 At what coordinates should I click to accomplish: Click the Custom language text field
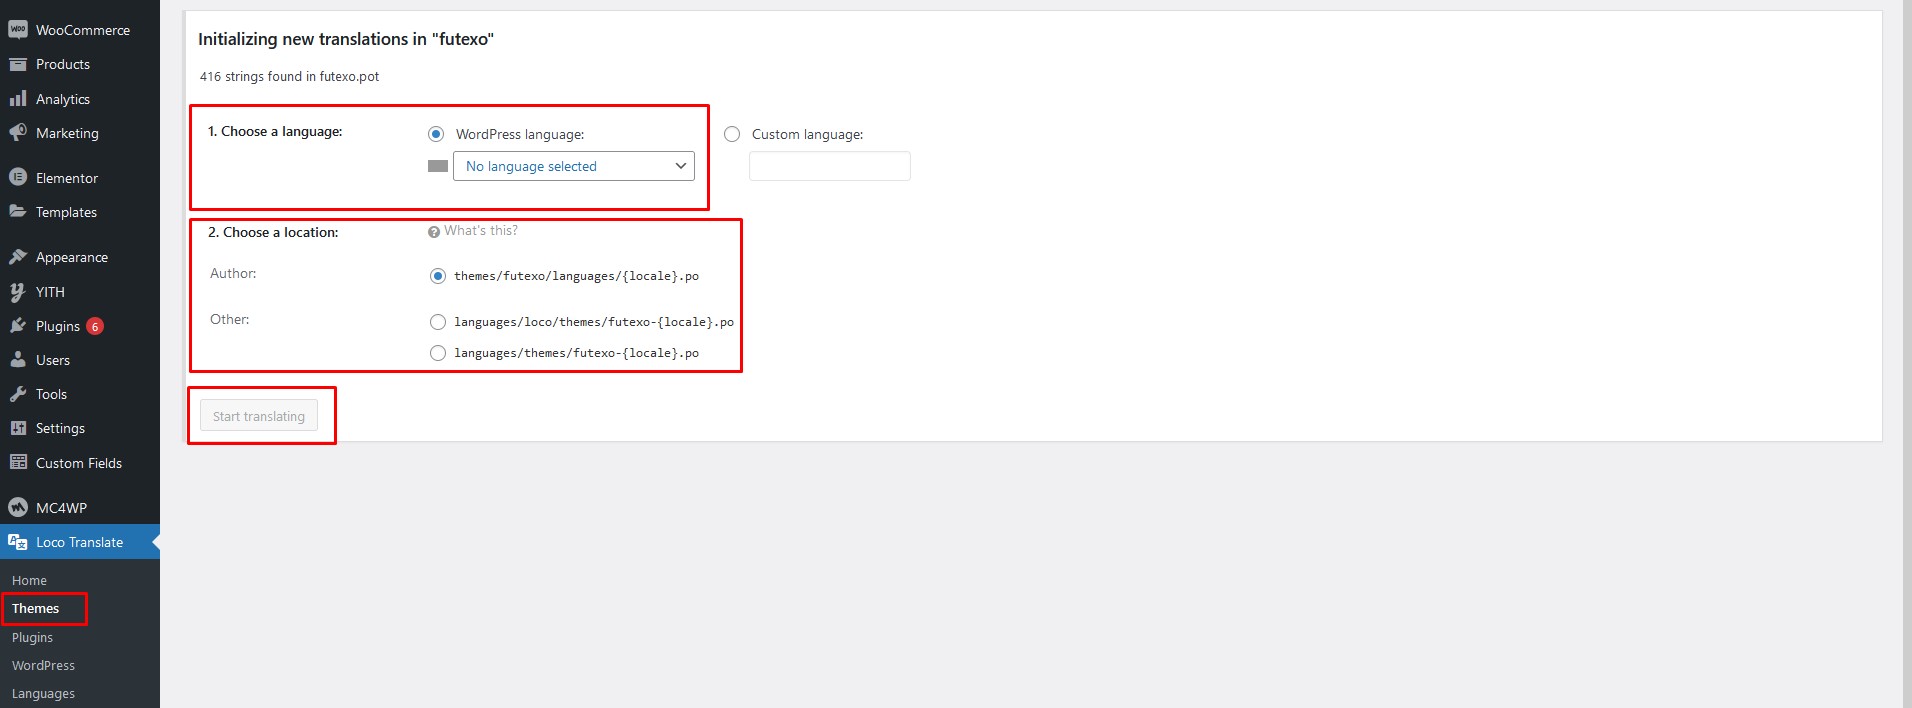click(829, 166)
